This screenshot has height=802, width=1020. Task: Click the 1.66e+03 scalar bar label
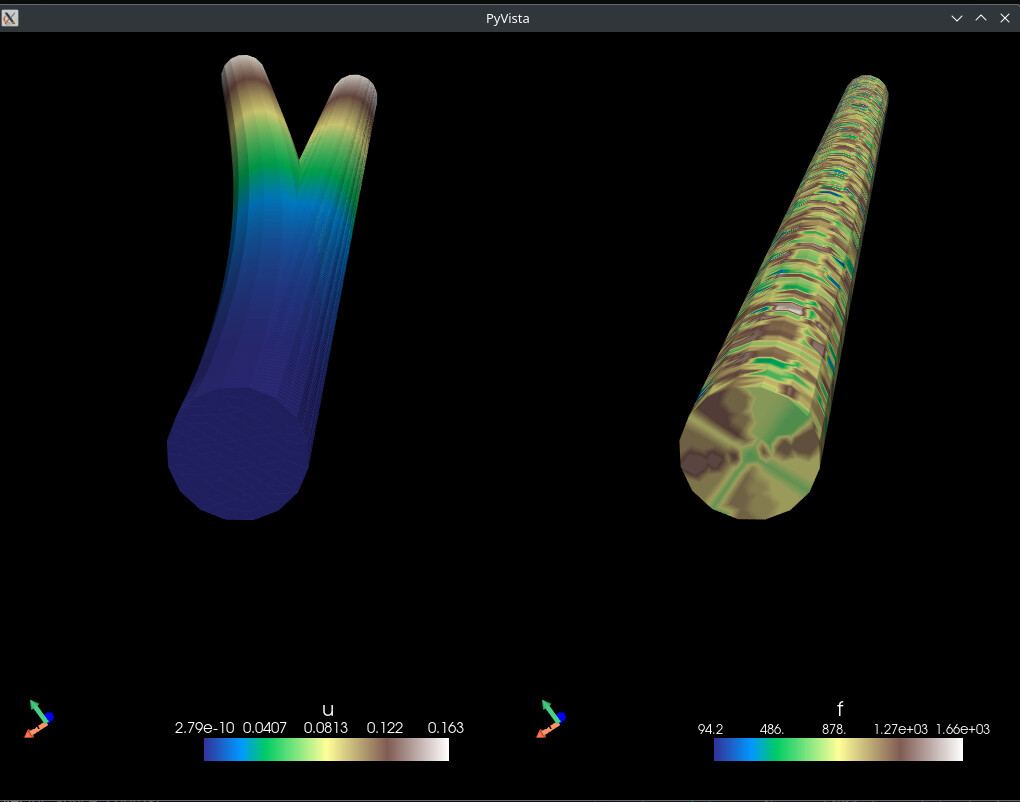point(963,729)
